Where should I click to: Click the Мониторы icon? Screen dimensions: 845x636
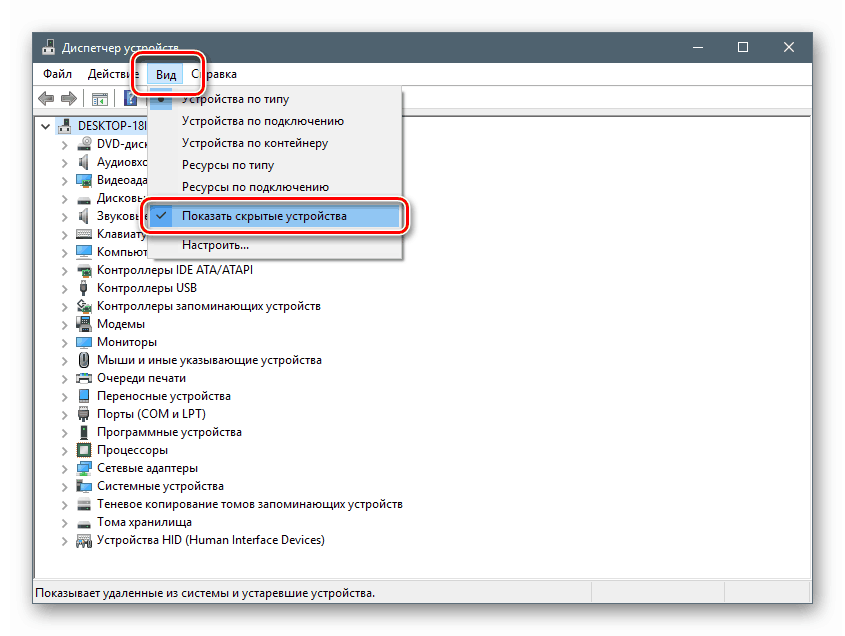[x=84, y=342]
